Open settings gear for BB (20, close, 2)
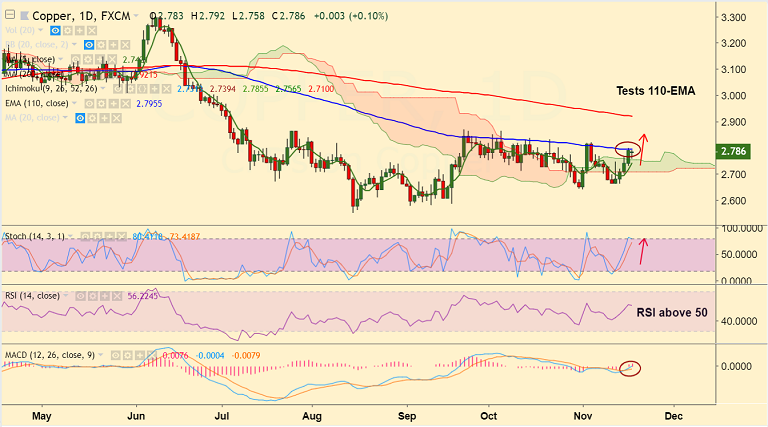Screen dimensions: 768x427 101,45
